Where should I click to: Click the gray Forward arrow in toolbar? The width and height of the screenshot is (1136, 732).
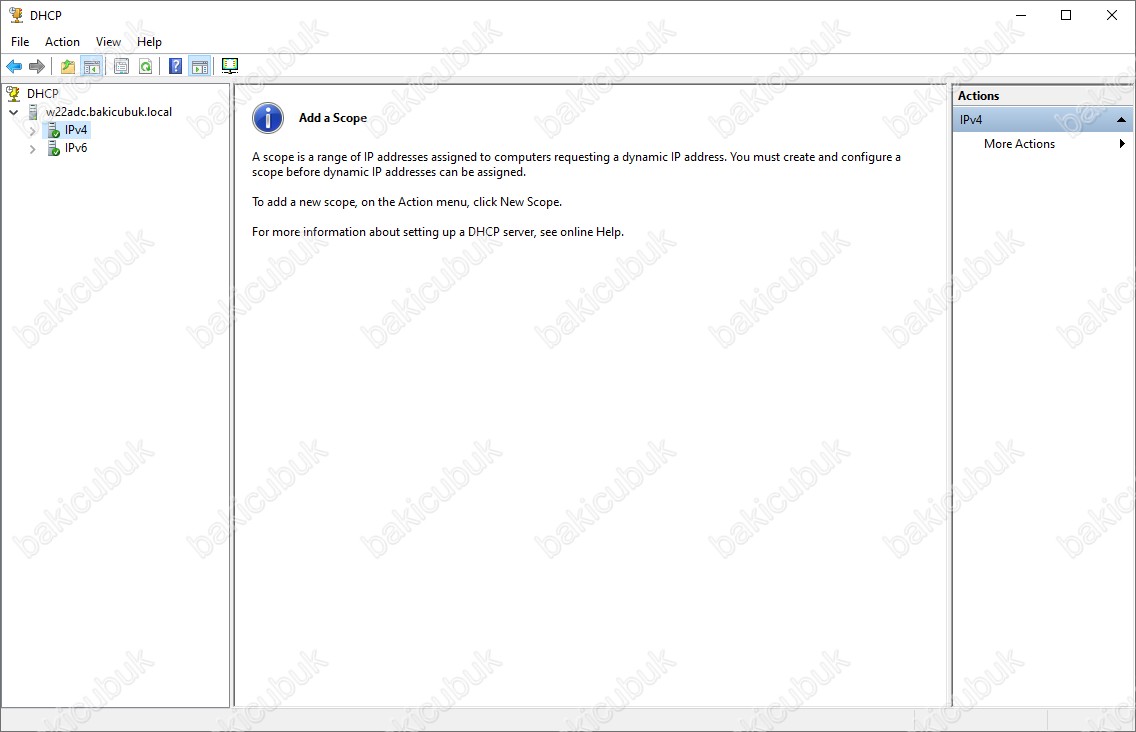(37, 67)
